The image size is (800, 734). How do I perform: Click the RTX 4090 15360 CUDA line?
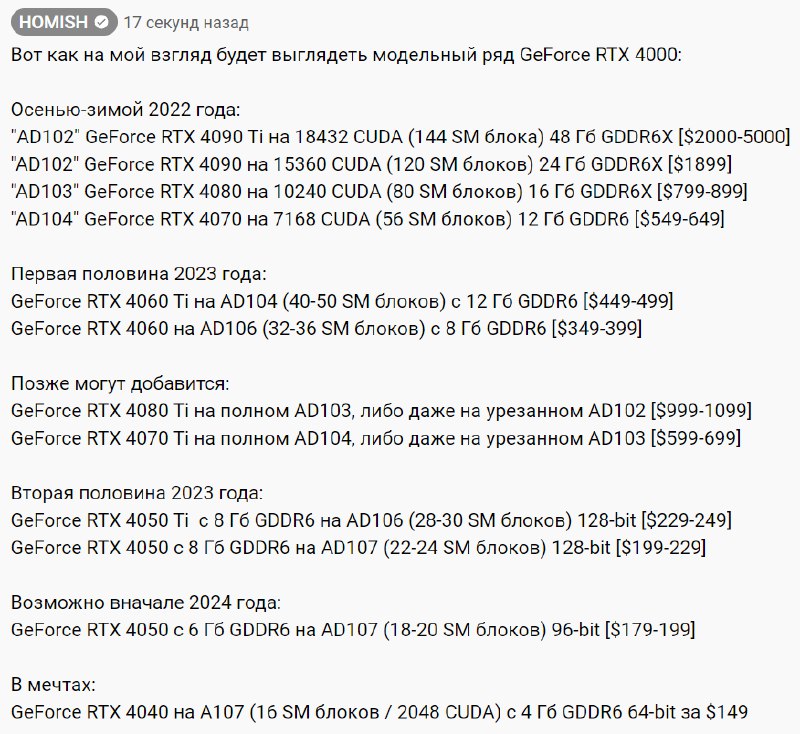click(x=371, y=164)
